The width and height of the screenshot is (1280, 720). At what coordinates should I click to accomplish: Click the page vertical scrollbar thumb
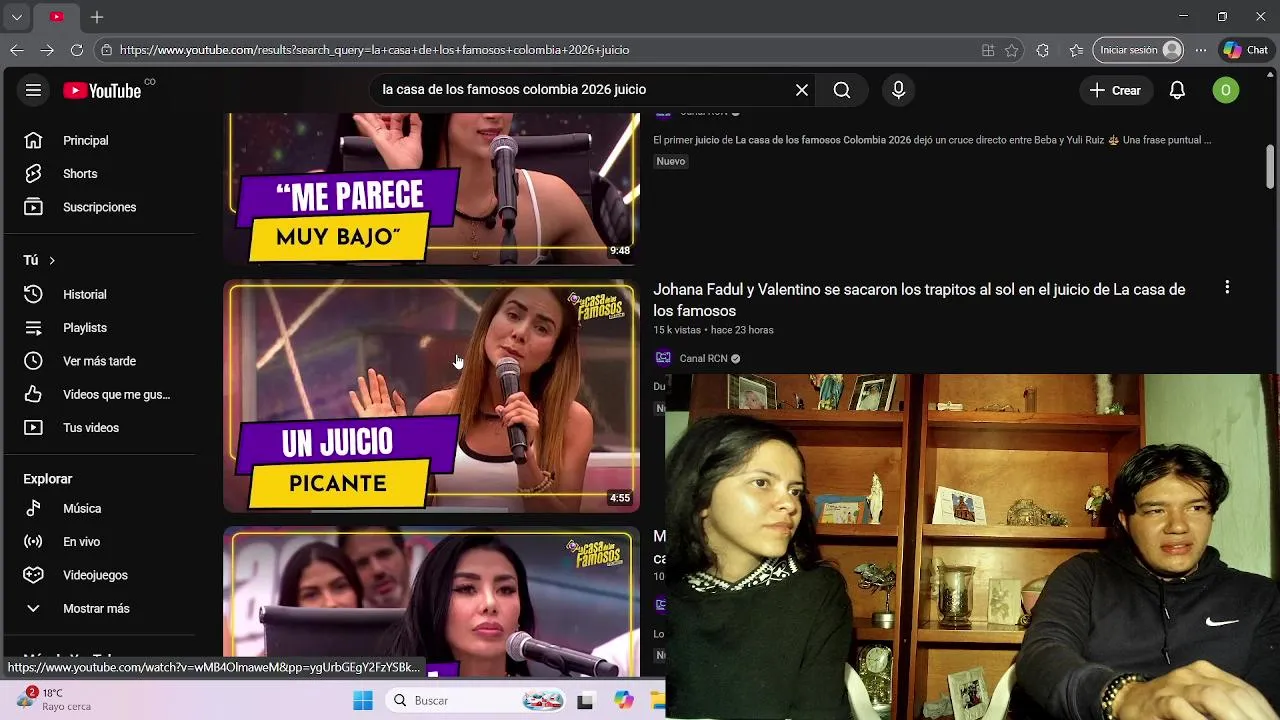(x=1271, y=166)
